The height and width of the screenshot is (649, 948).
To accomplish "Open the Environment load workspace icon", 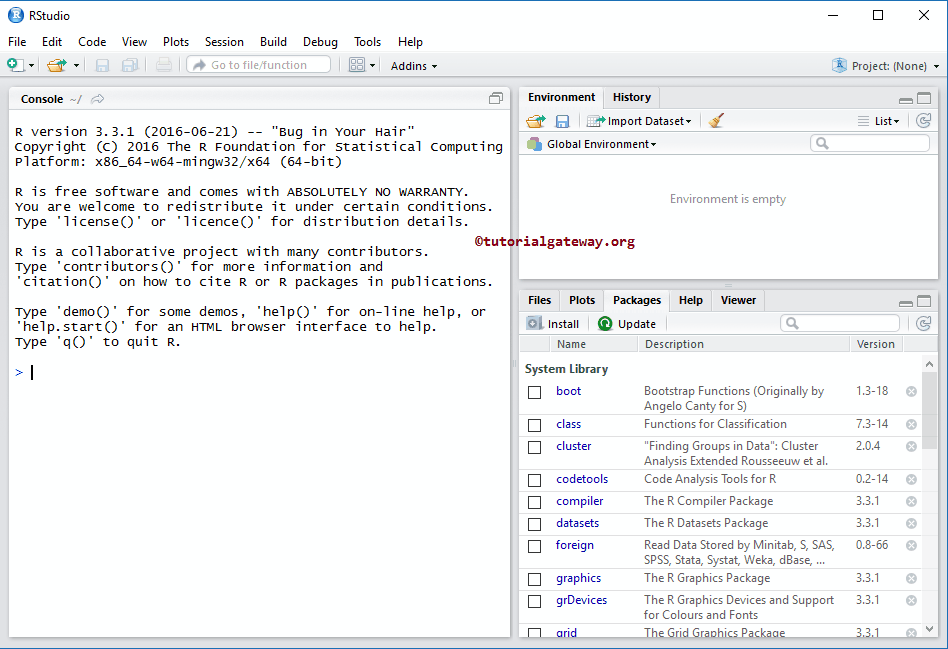I will click(x=534, y=120).
